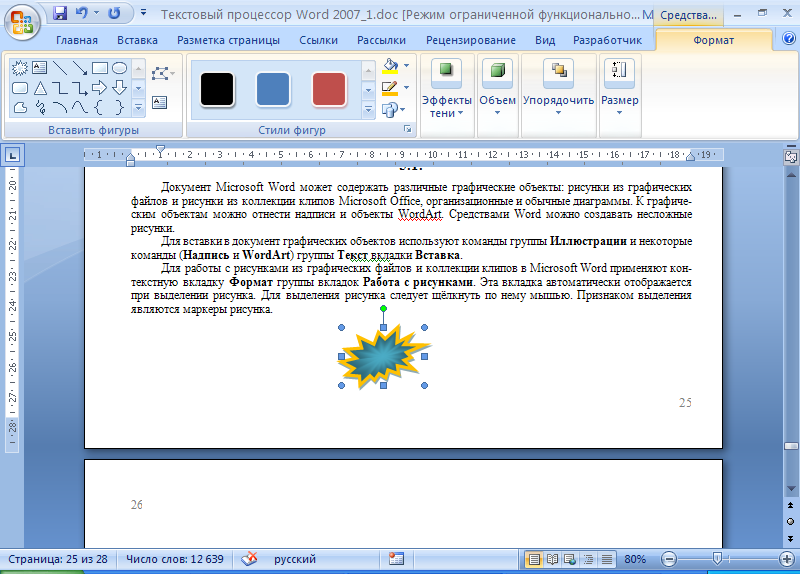The image size is (800, 574).
Task: Select the Right Brace shape
Action: [119, 107]
